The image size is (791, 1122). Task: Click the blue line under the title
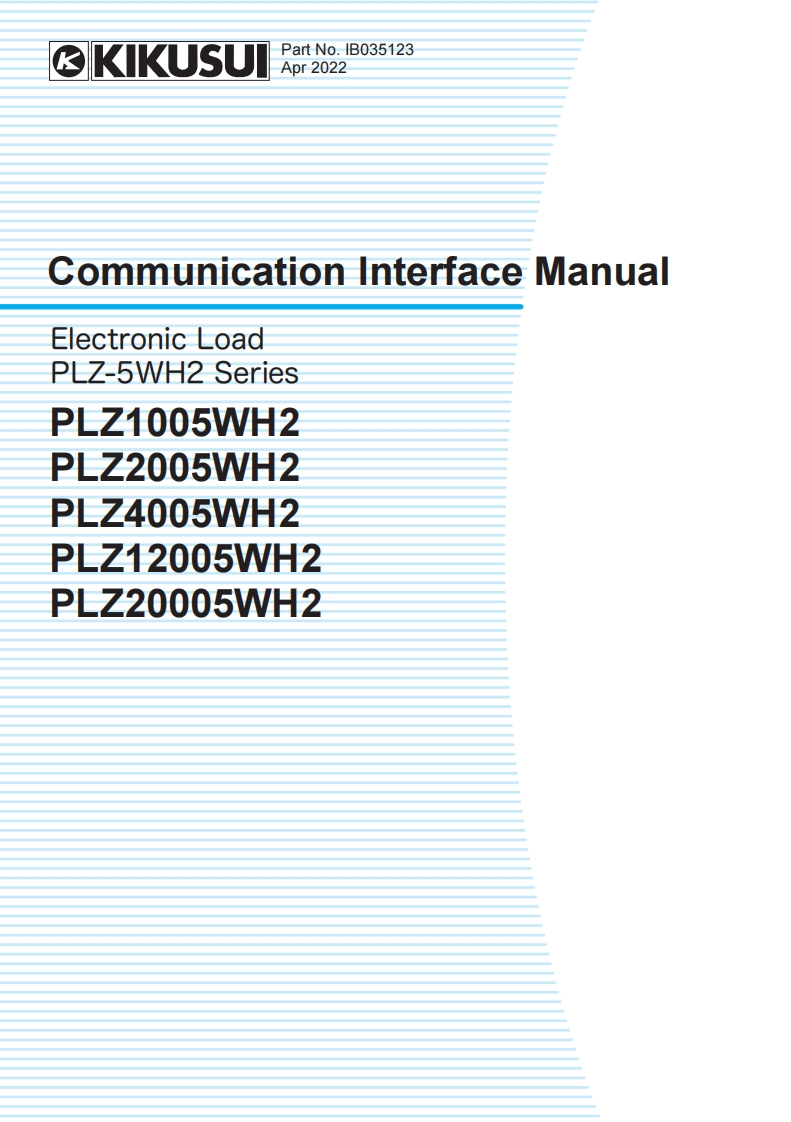point(260,306)
